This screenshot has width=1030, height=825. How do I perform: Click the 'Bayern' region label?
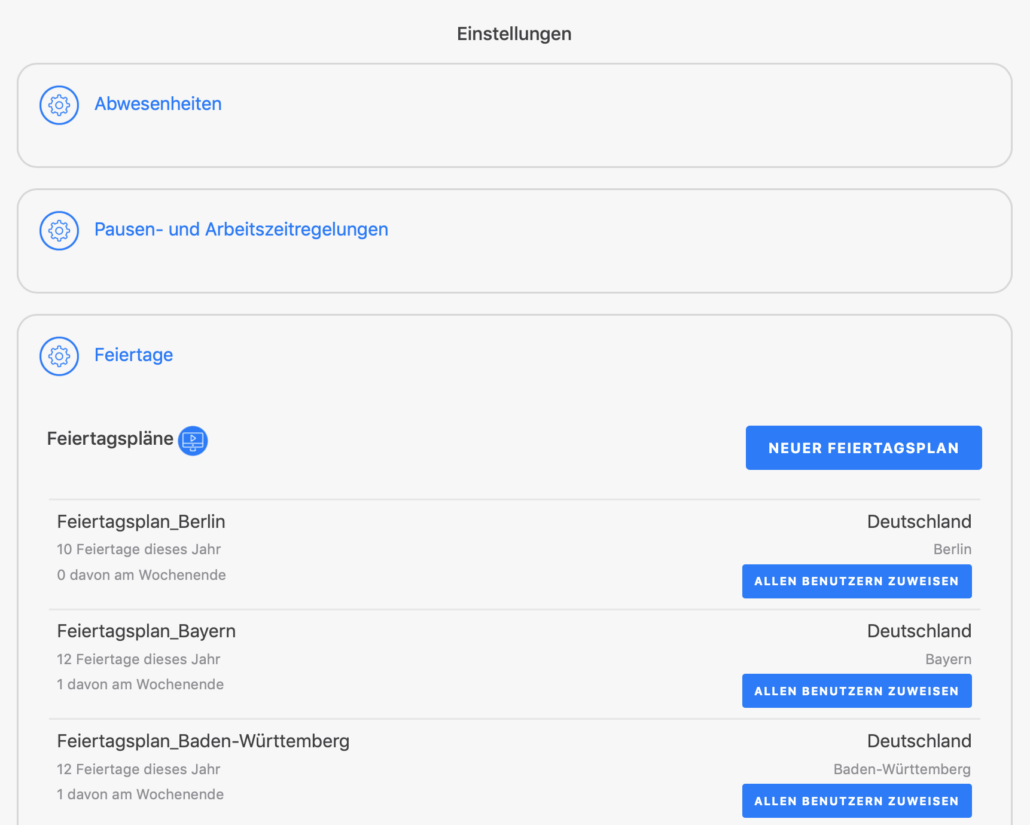tap(948, 659)
